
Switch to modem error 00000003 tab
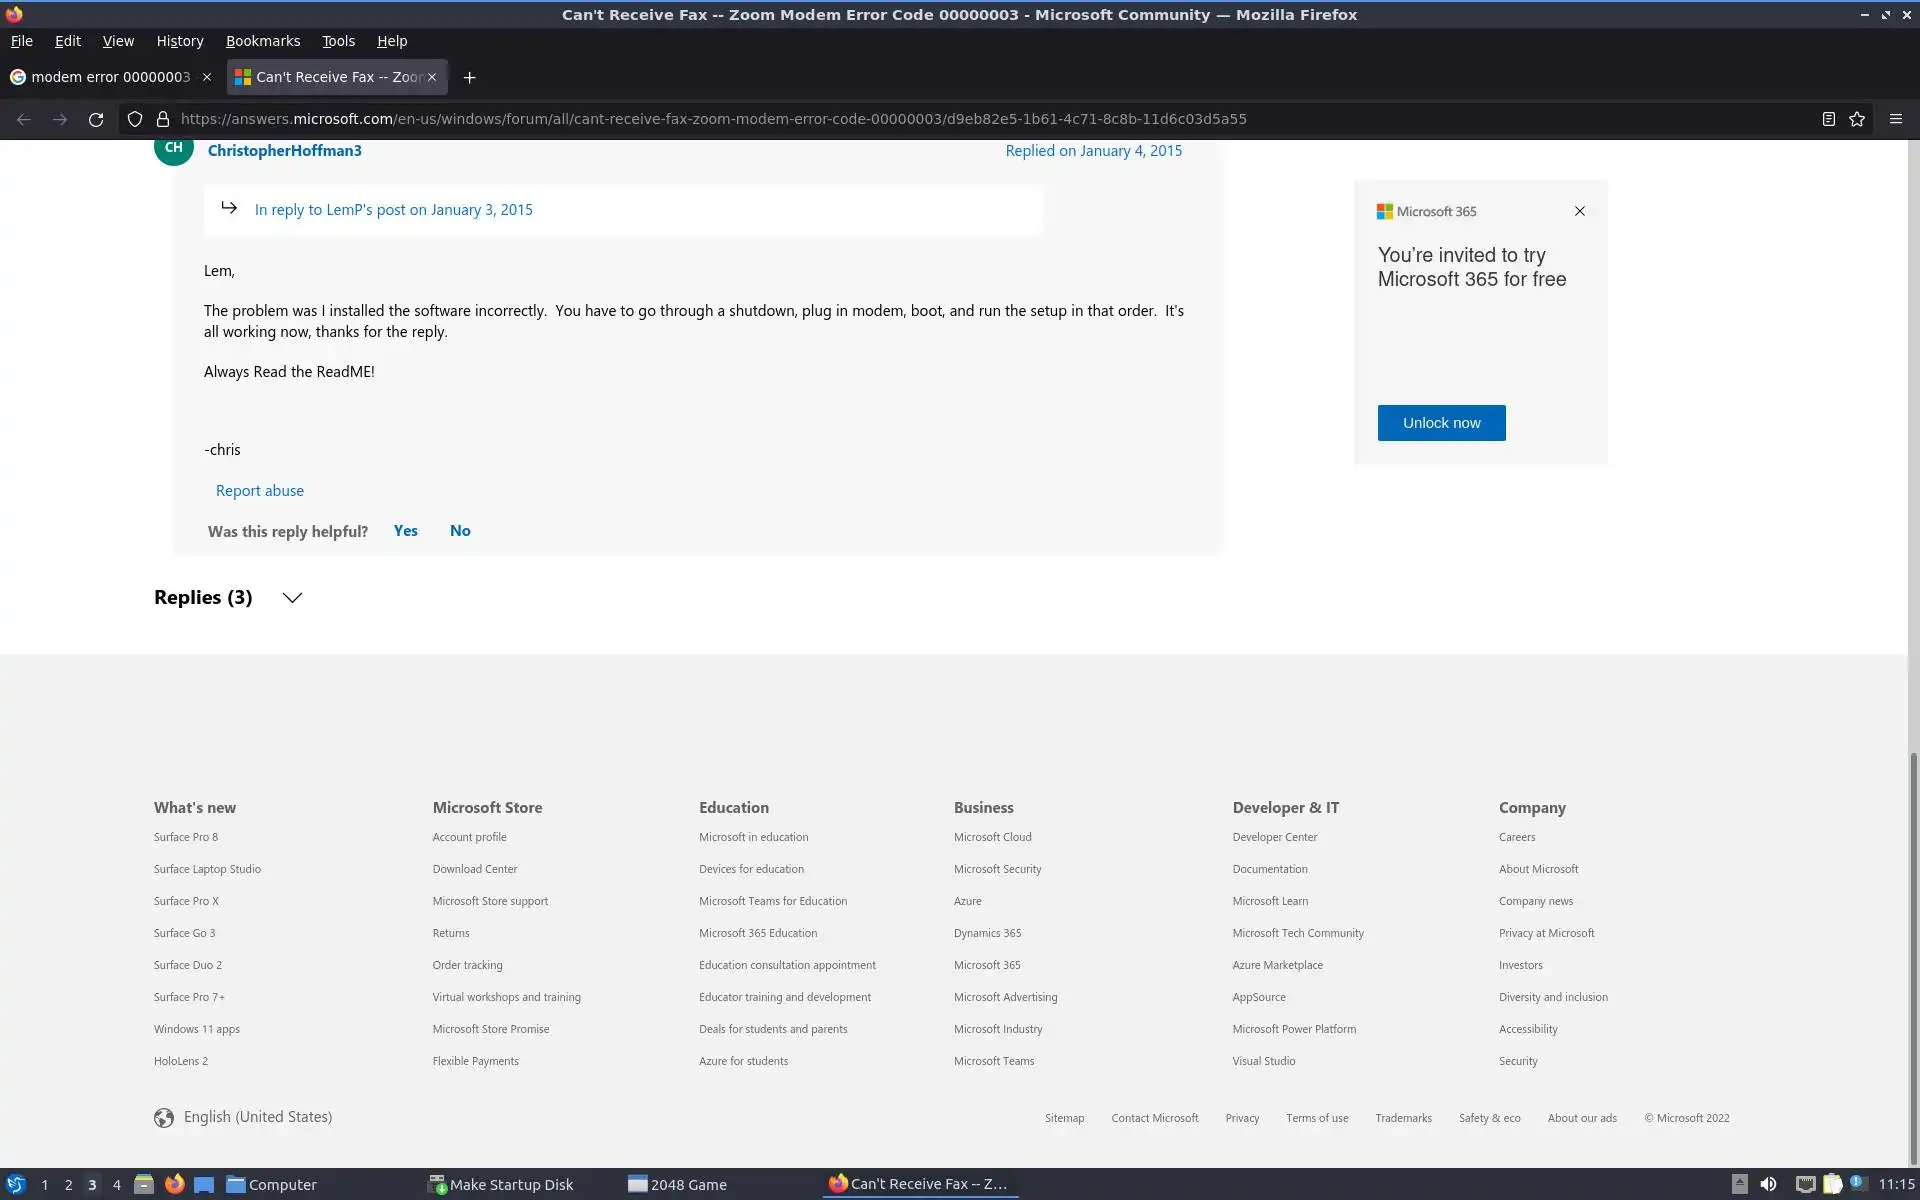pyautogui.click(x=110, y=77)
